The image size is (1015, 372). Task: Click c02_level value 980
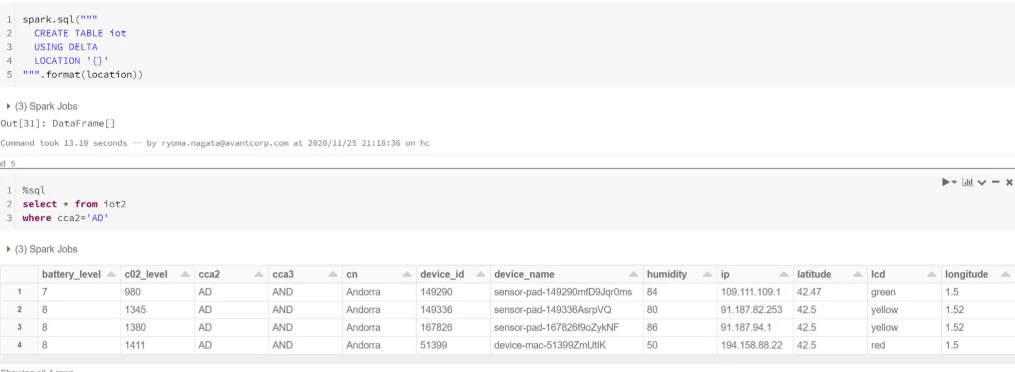click(133, 292)
